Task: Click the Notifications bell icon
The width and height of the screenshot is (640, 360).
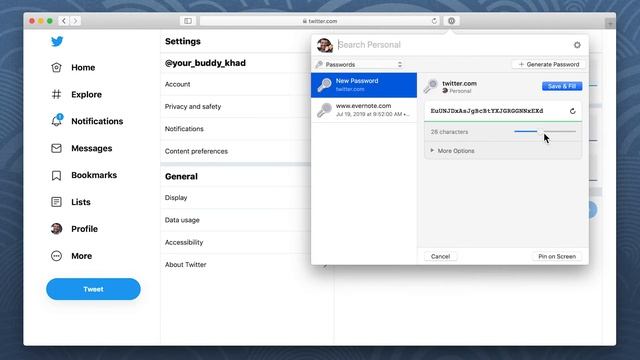Action: pos(56,121)
